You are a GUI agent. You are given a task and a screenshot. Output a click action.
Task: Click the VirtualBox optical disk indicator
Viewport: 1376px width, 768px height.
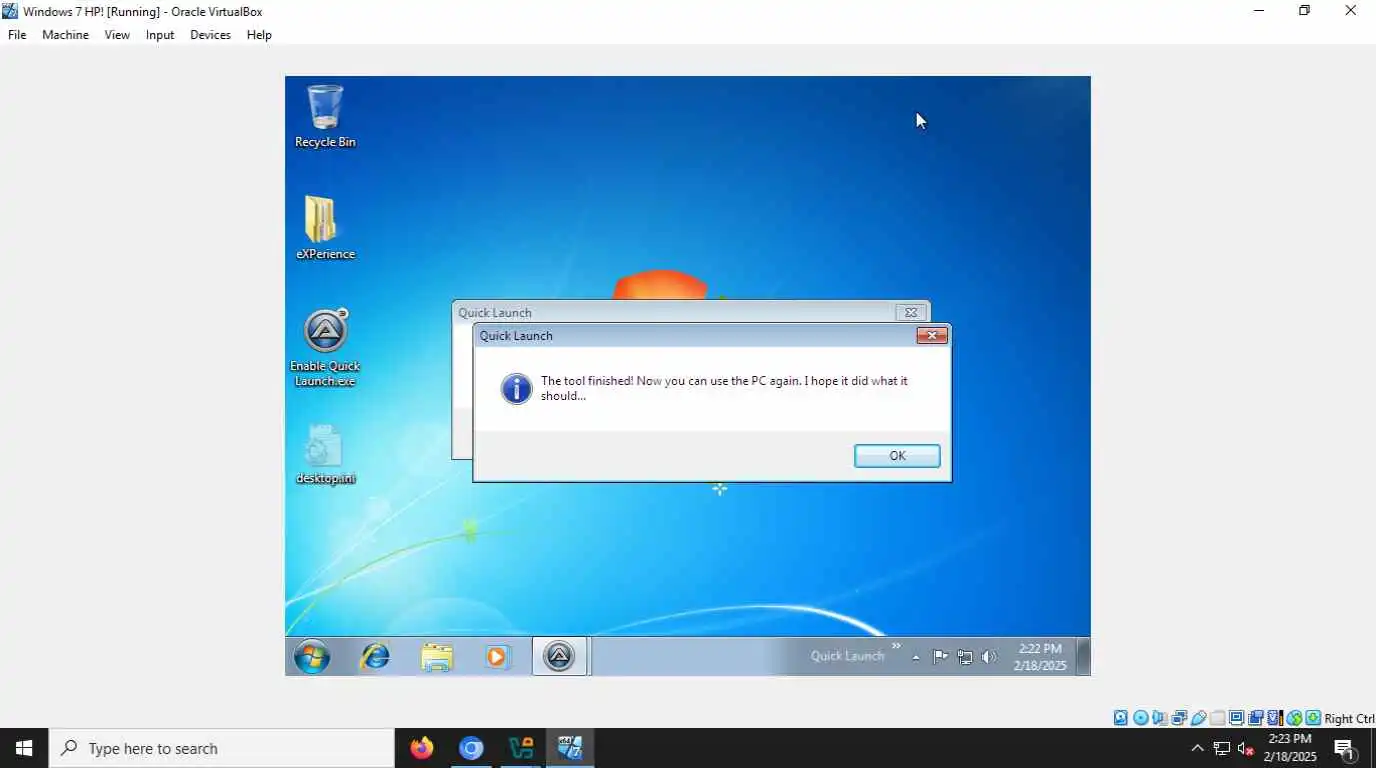1141,718
